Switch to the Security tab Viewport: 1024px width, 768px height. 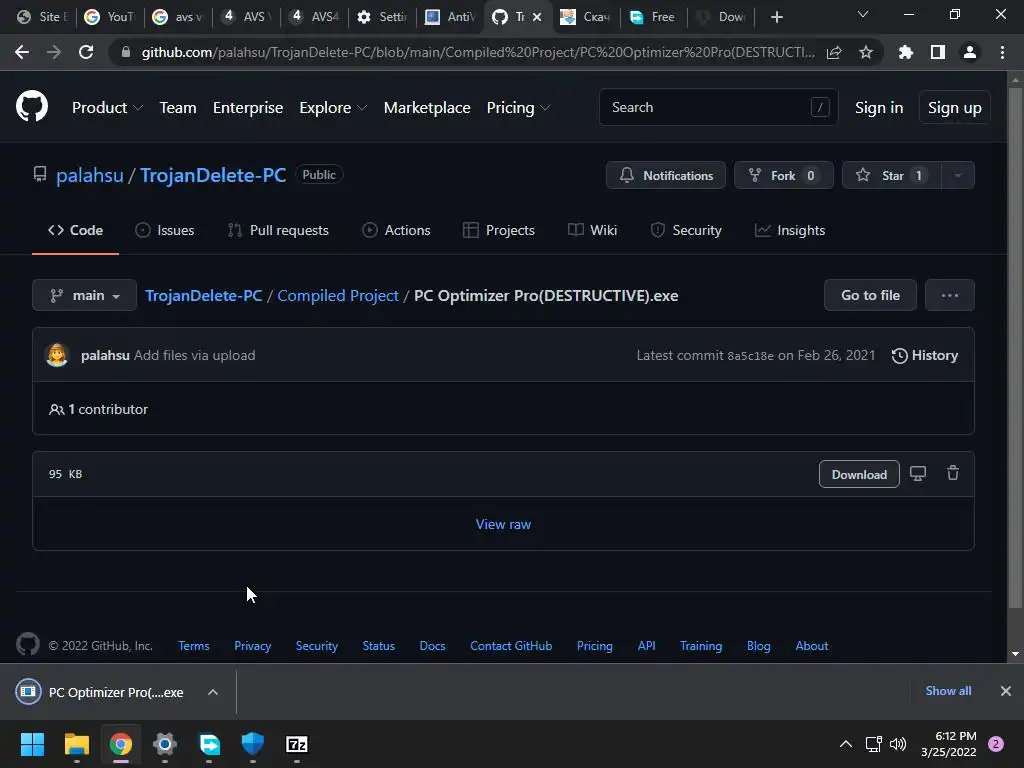[x=686, y=231]
